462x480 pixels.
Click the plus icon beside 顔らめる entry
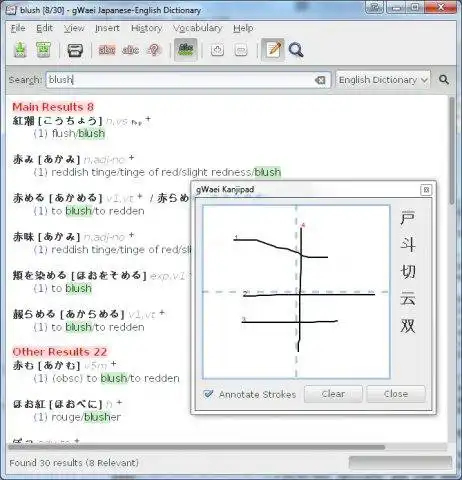tap(162, 312)
